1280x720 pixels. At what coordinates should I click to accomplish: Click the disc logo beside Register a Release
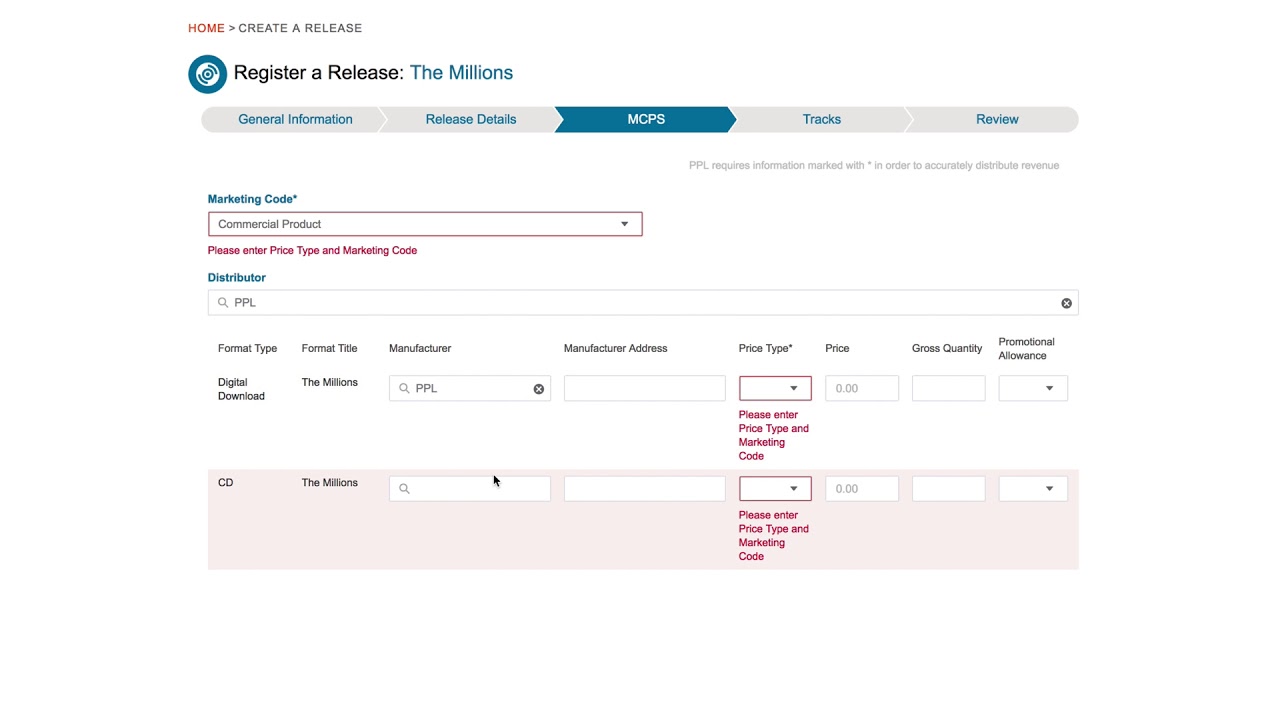pyautogui.click(x=208, y=74)
